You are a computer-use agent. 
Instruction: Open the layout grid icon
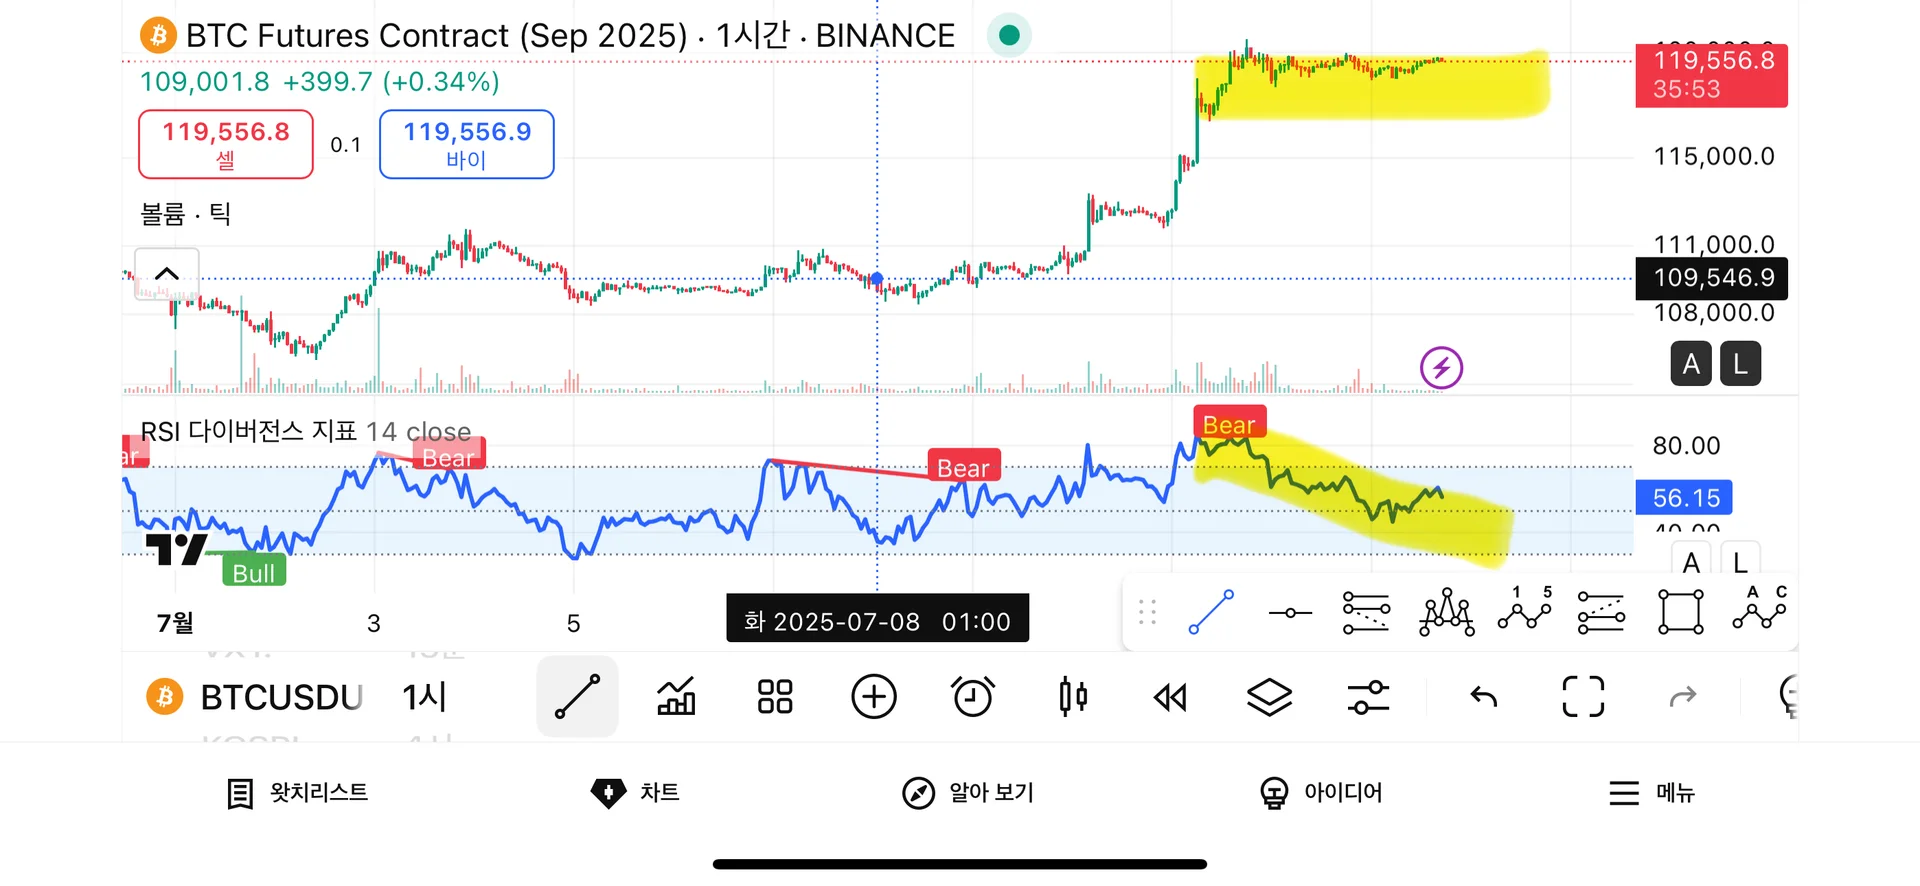tap(775, 697)
